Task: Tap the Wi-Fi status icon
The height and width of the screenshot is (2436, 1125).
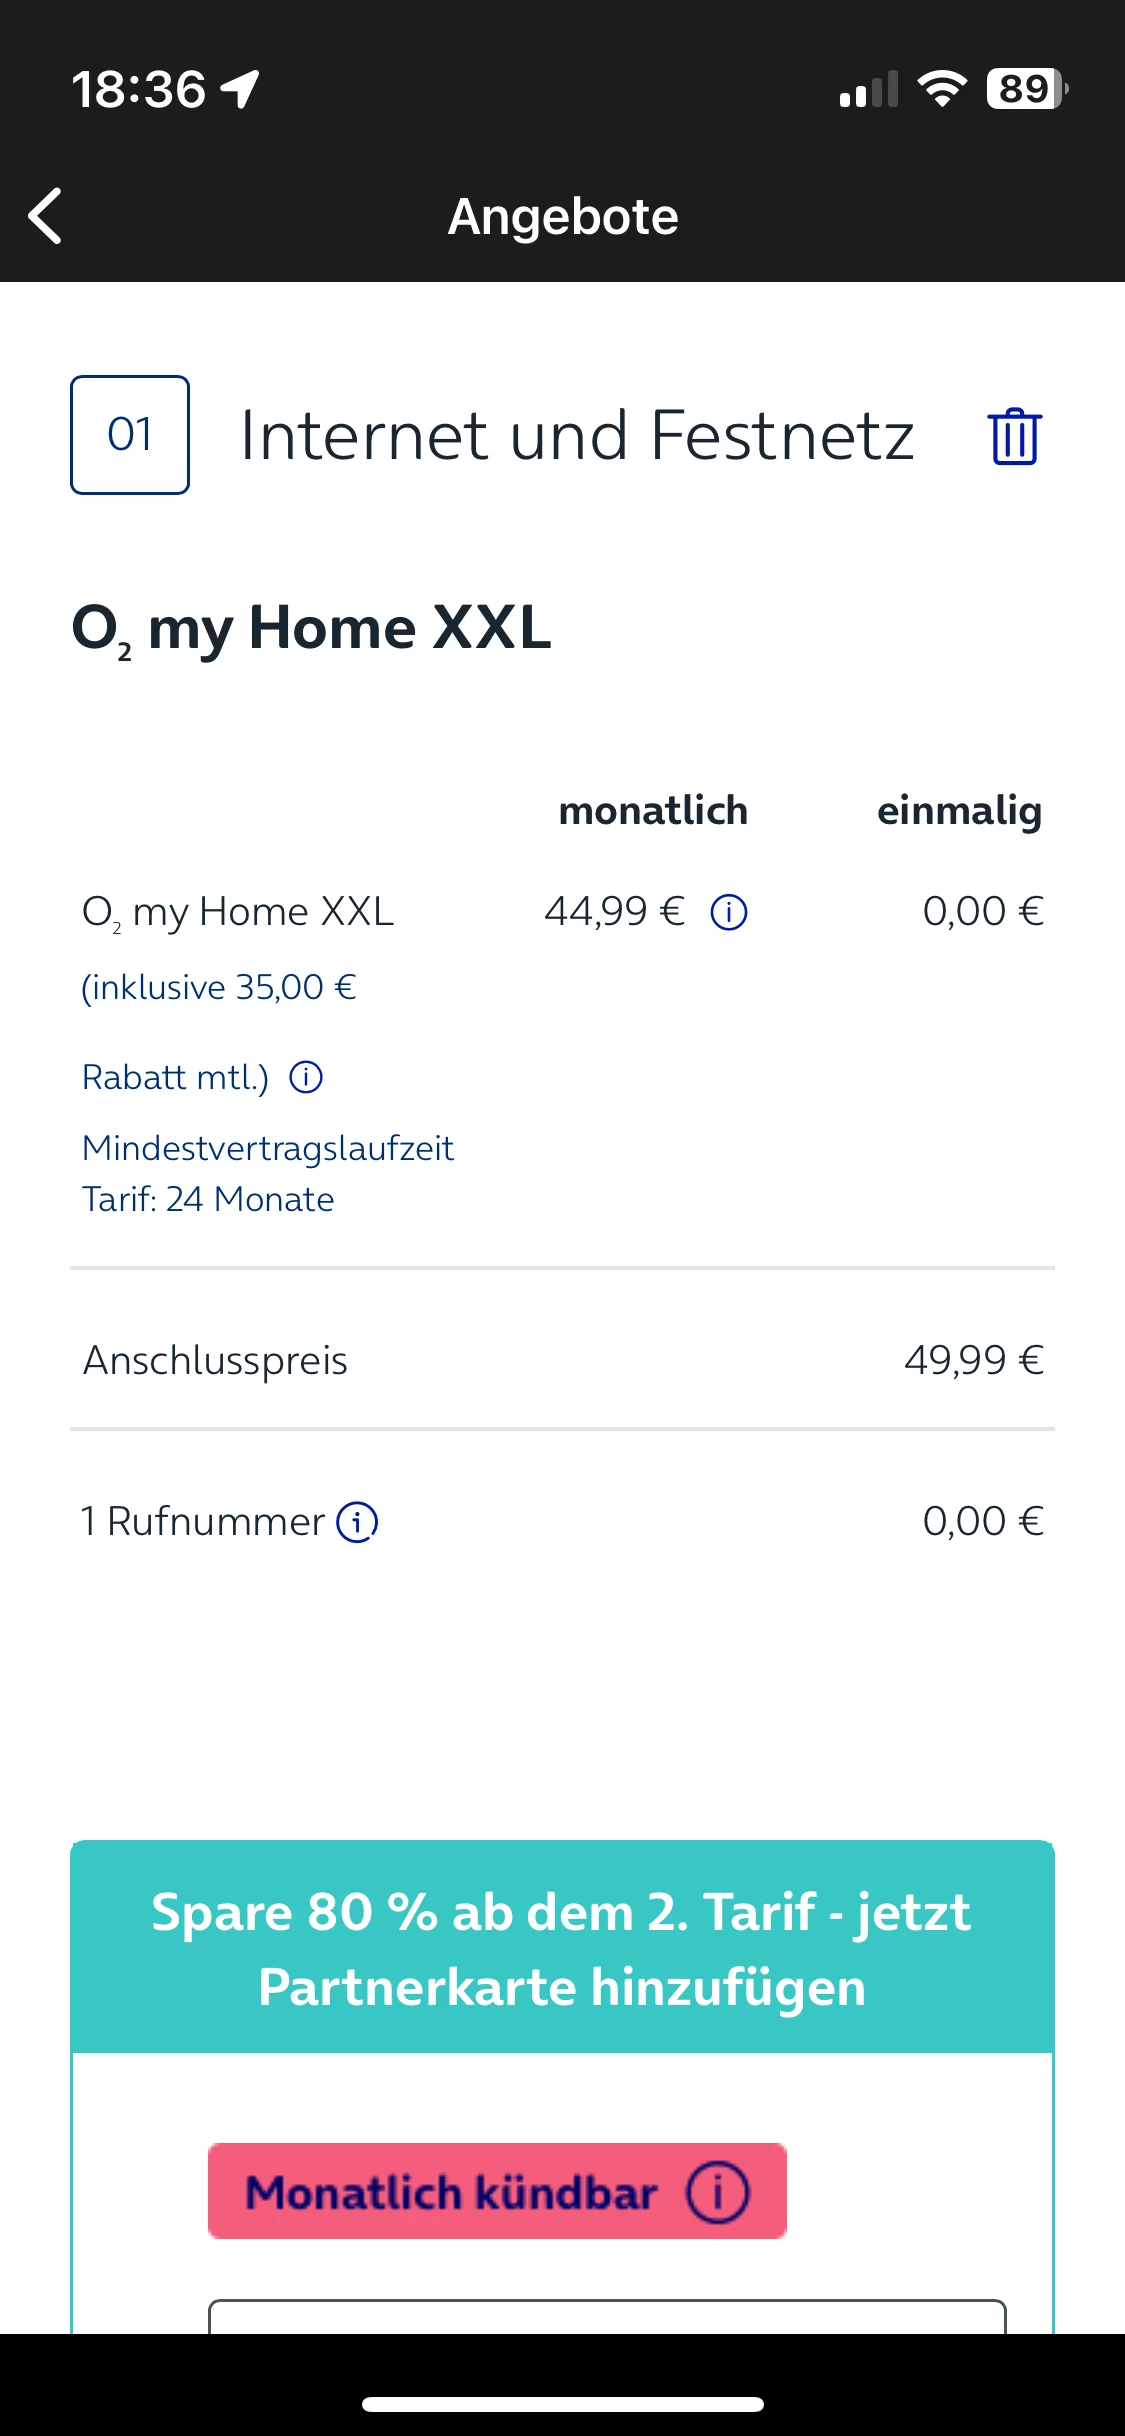Action: pyautogui.click(x=942, y=89)
